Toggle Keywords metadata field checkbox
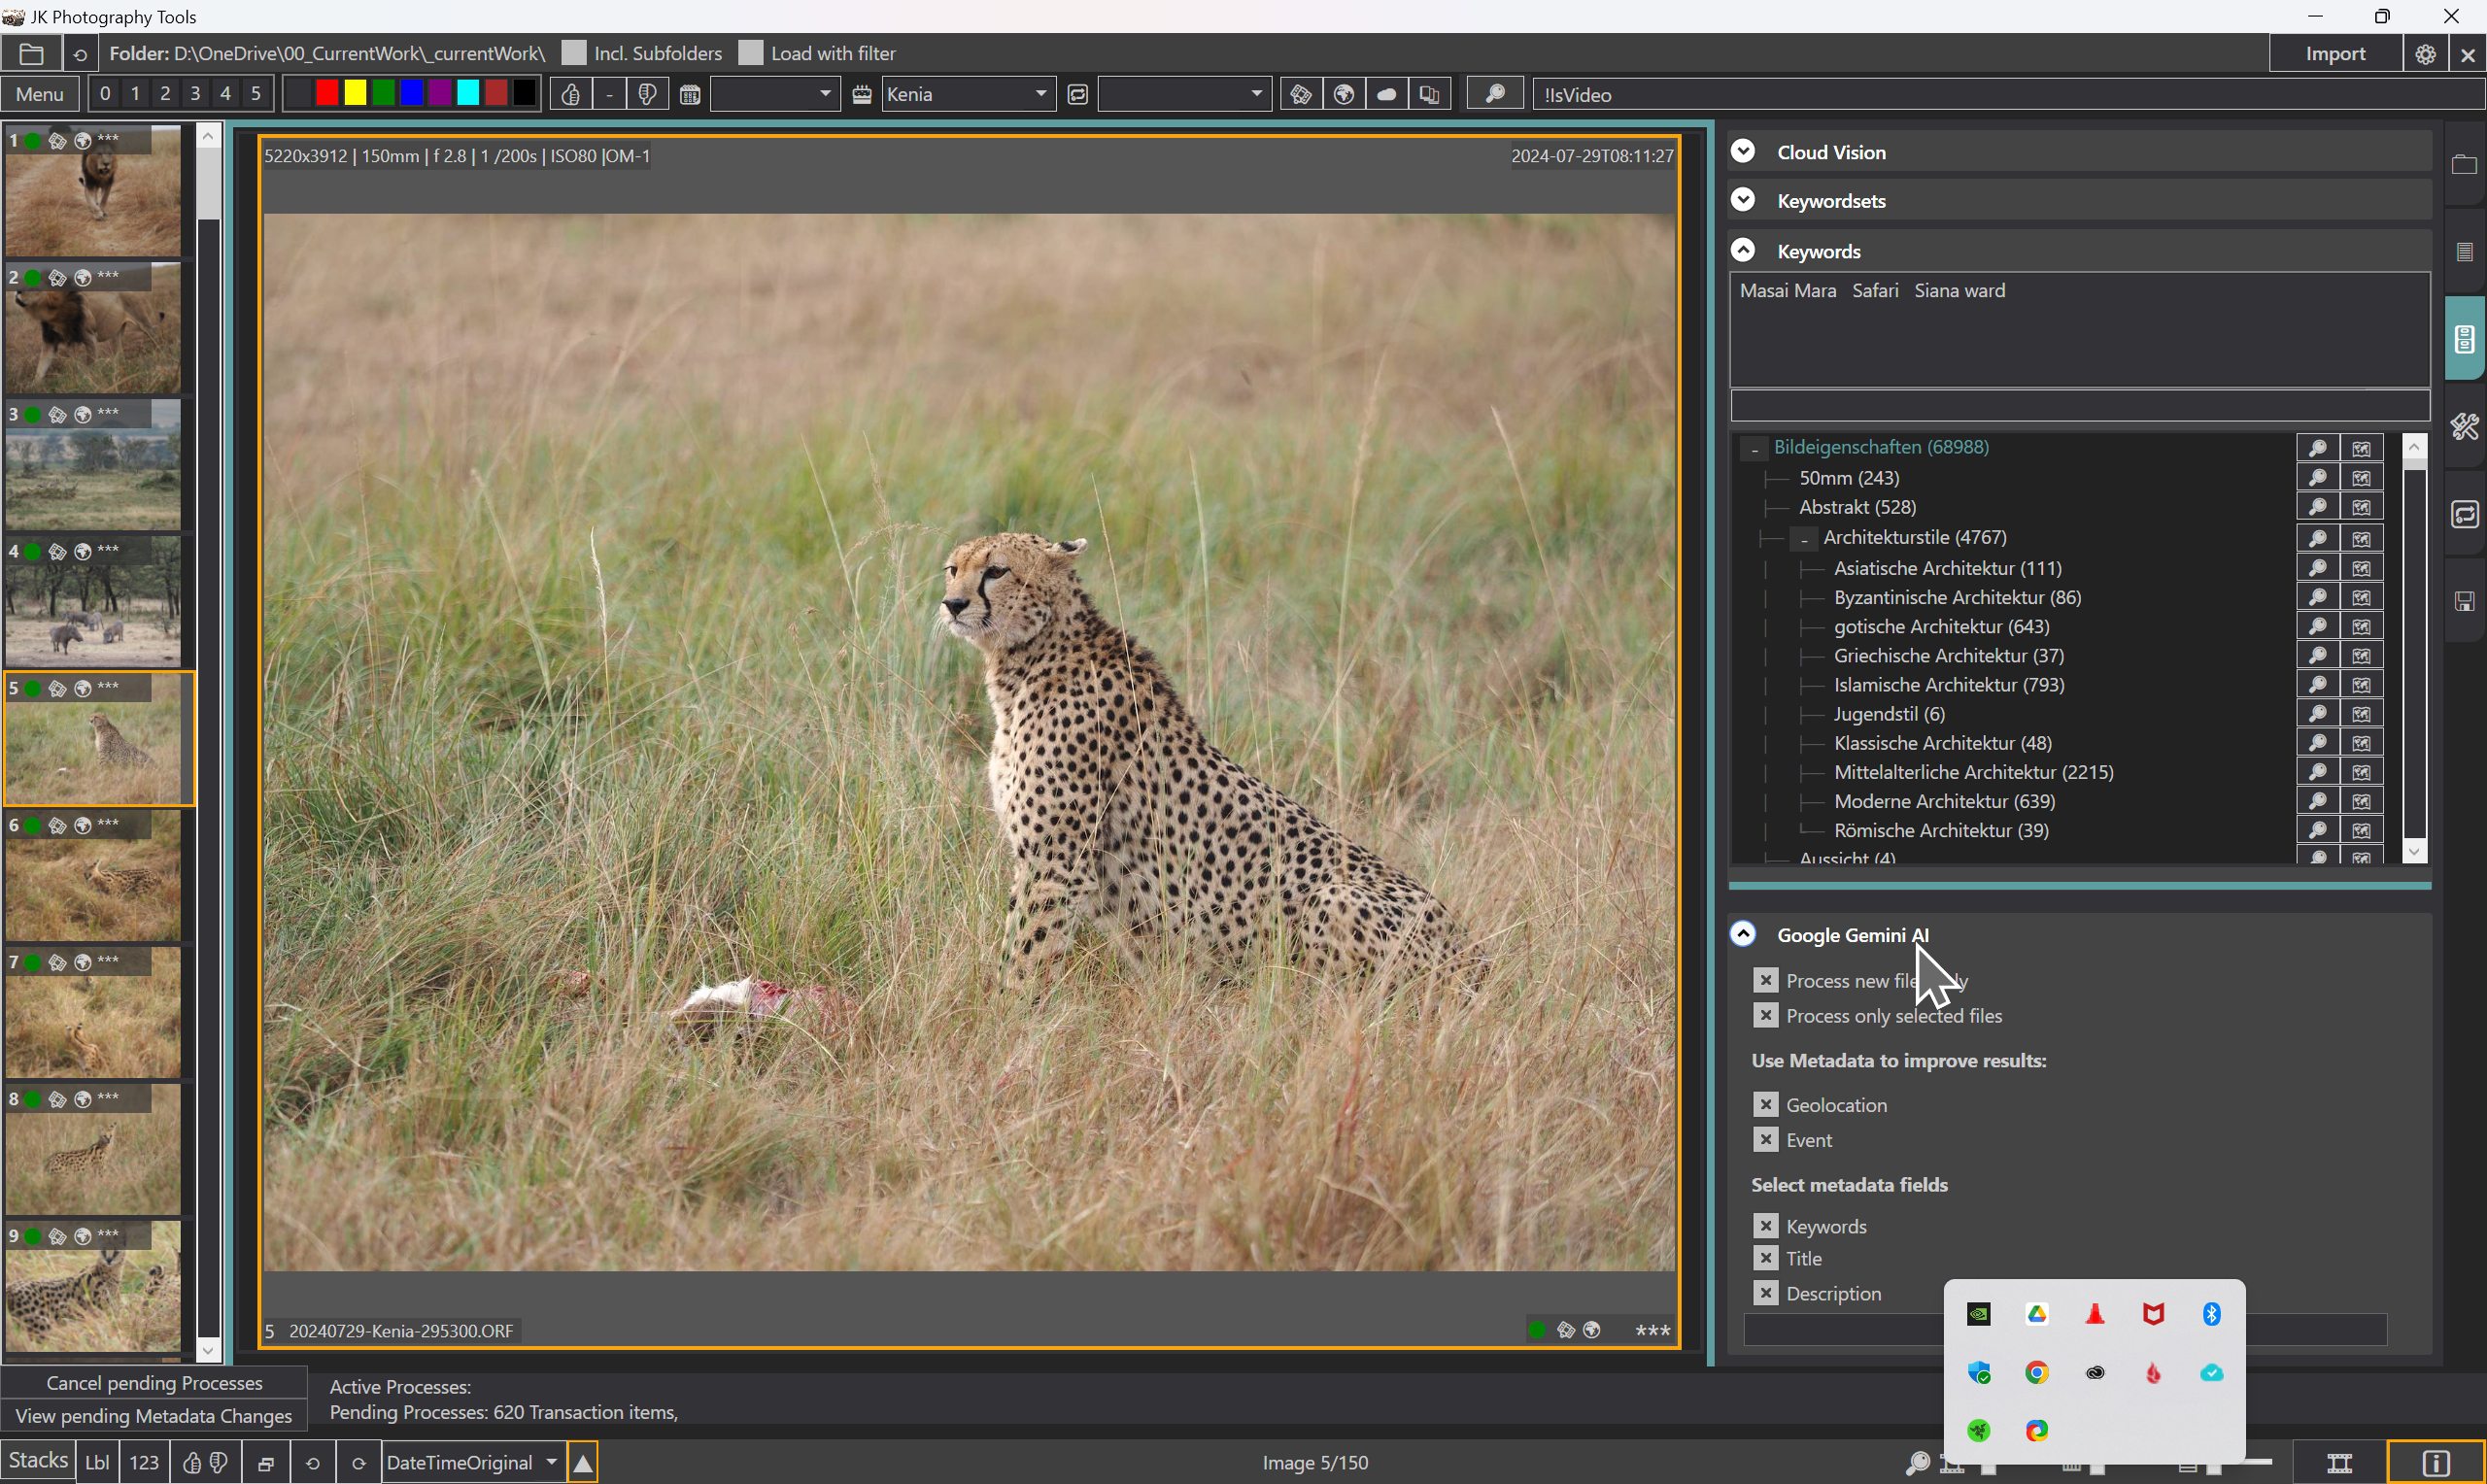 1766,1225
